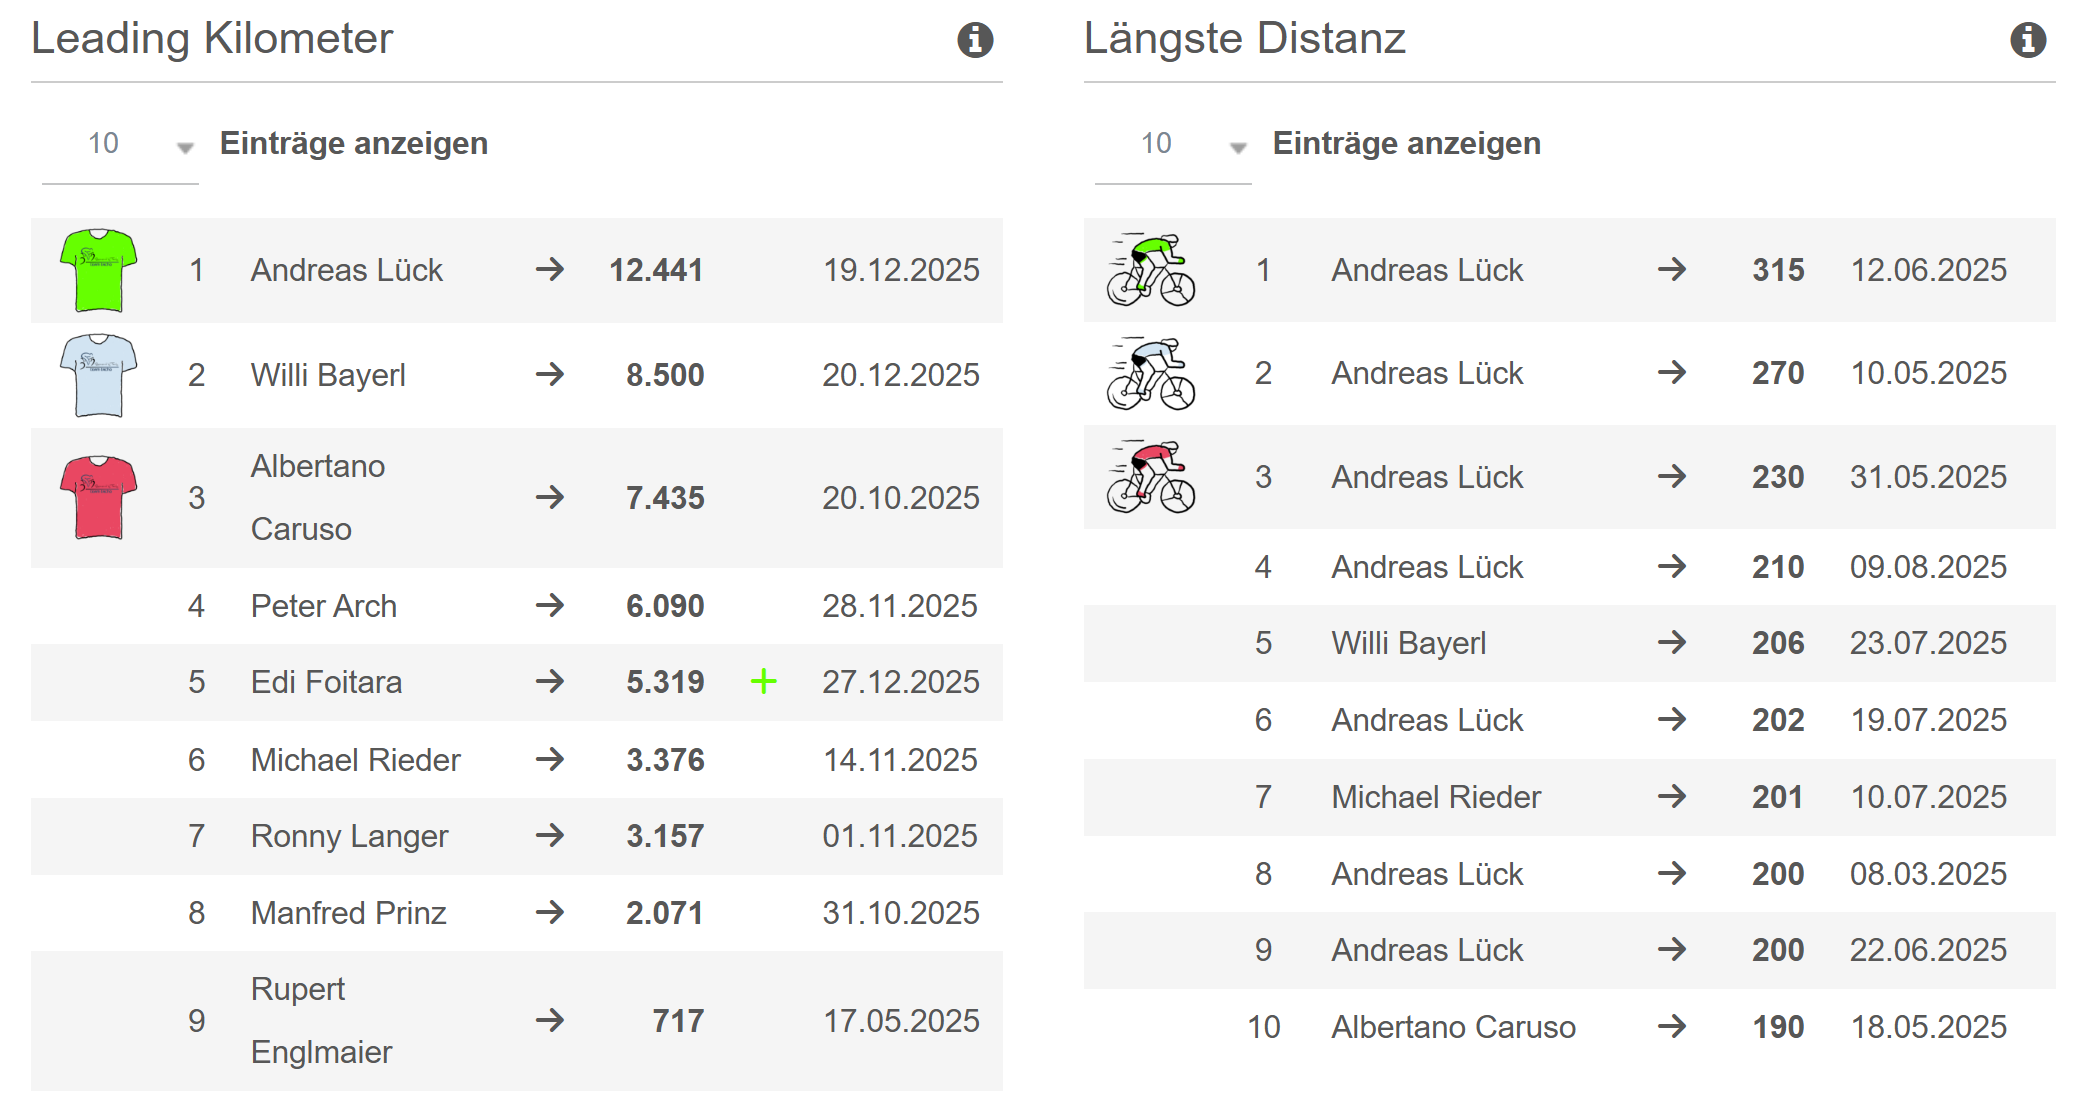This screenshot has height=1113, width=2074.
Task: Click arrow next to Willi Bayerl 8.500
Action: point(549,375)
